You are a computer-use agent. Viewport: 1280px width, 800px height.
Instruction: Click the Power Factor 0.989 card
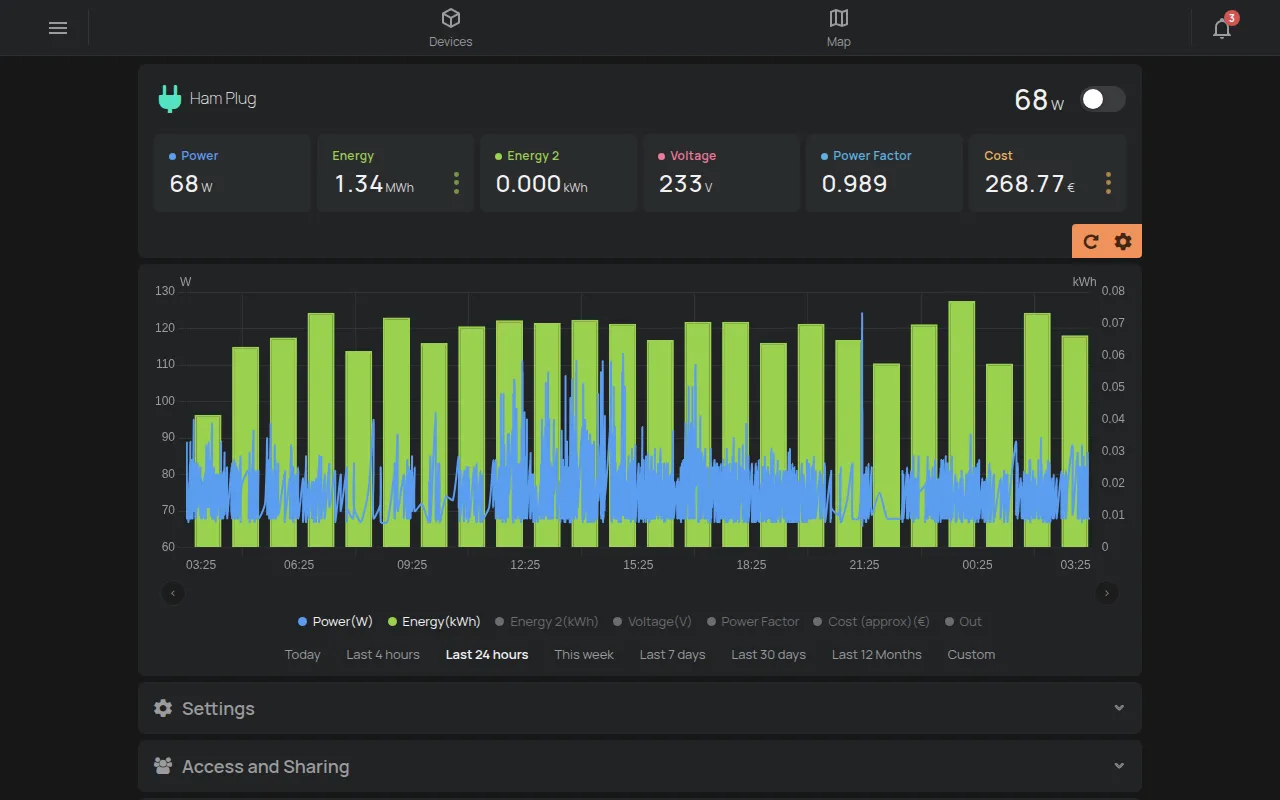(884, 173)
